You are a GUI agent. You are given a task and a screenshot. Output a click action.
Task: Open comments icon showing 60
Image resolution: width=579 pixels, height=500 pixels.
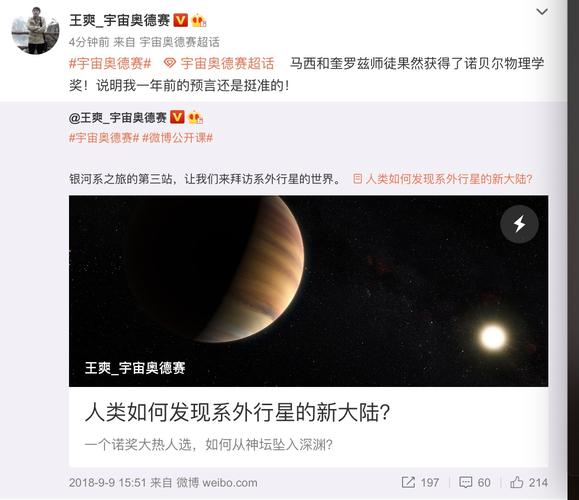(x=474, y=482)
